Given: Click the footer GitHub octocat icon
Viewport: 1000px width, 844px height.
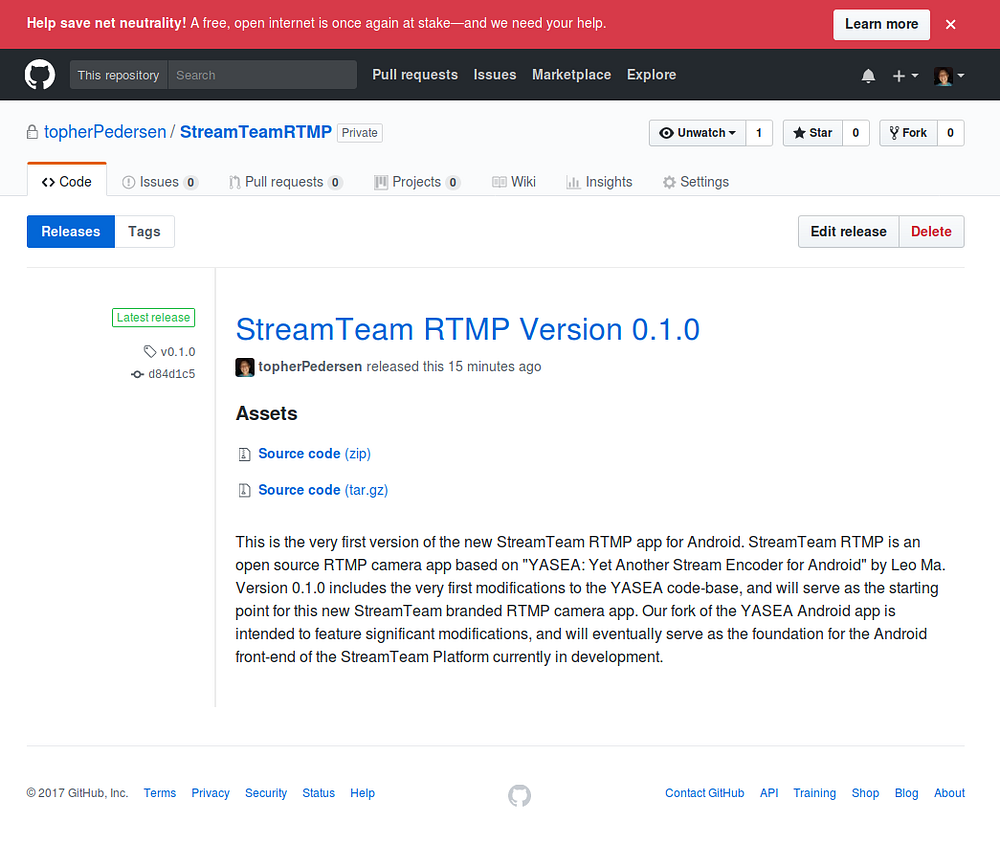Looking at the screenshot, I should [519, 796].
